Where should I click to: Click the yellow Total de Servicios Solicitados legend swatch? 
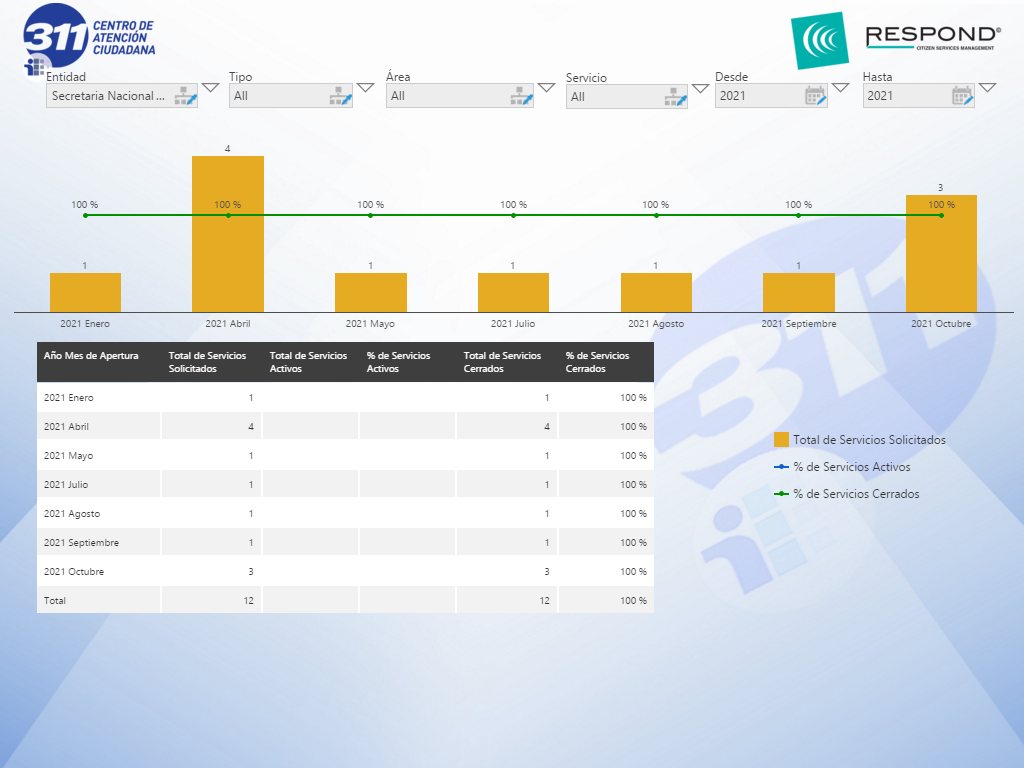coord(781,440)
